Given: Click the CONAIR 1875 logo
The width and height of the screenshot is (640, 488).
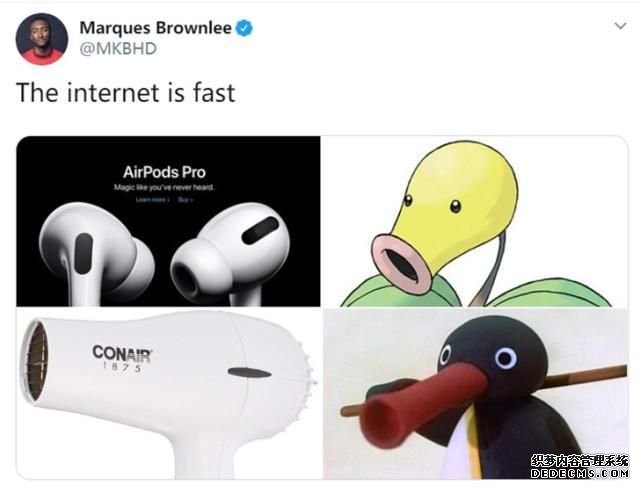Looking at the screenshot, I should point(122,358).
